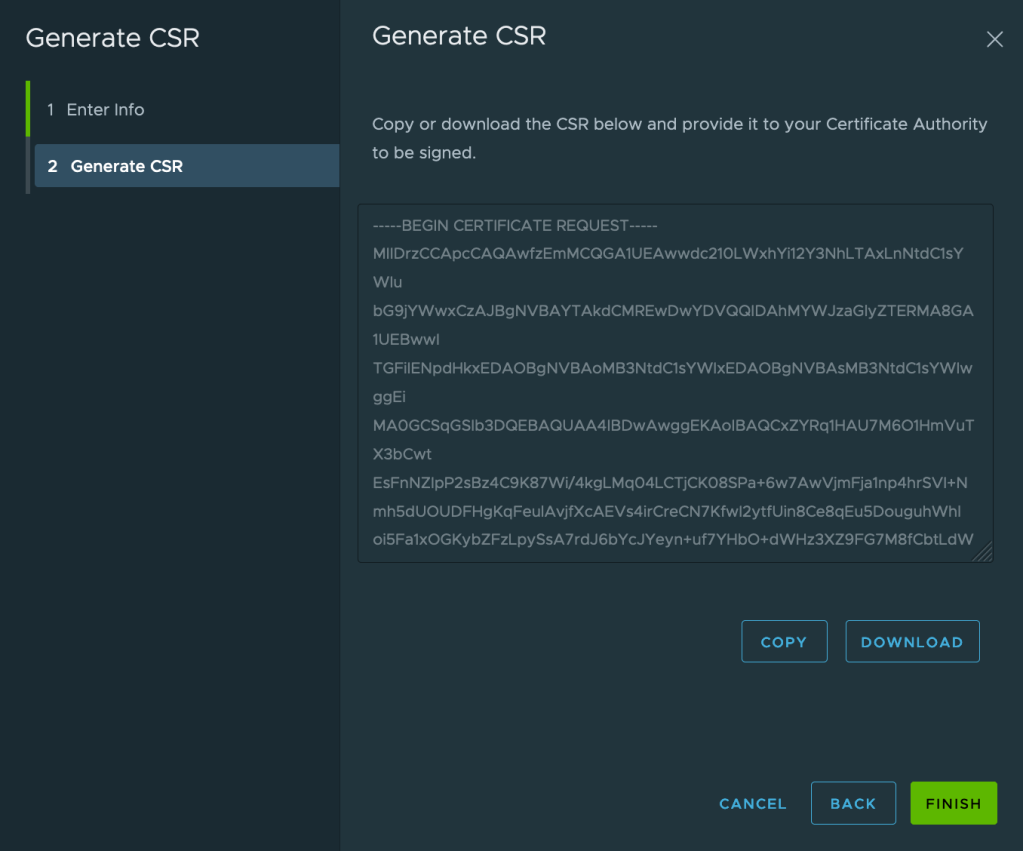Click the CSR line starting with EsFnNZlpP2sBz4
The height and width of the screenshot is (851, 1023).
pos(670,484)
